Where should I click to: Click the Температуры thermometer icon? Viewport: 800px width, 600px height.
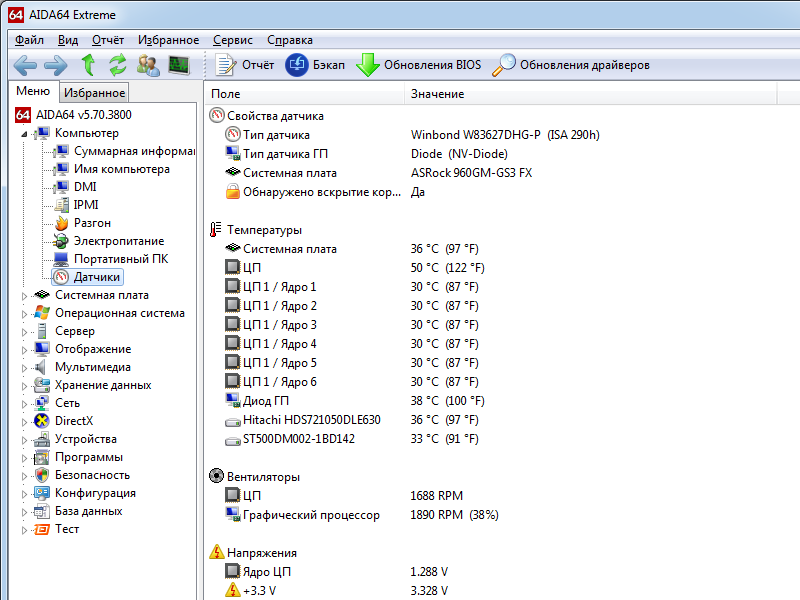coord(216,230)
